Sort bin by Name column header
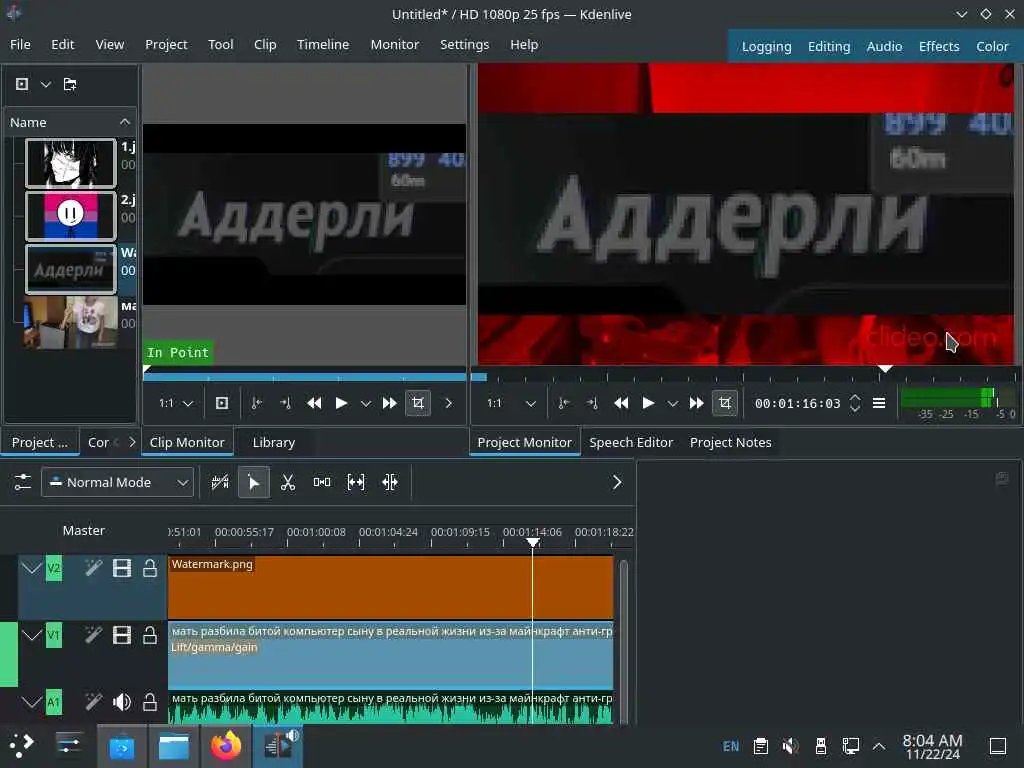 click(70, 122)
